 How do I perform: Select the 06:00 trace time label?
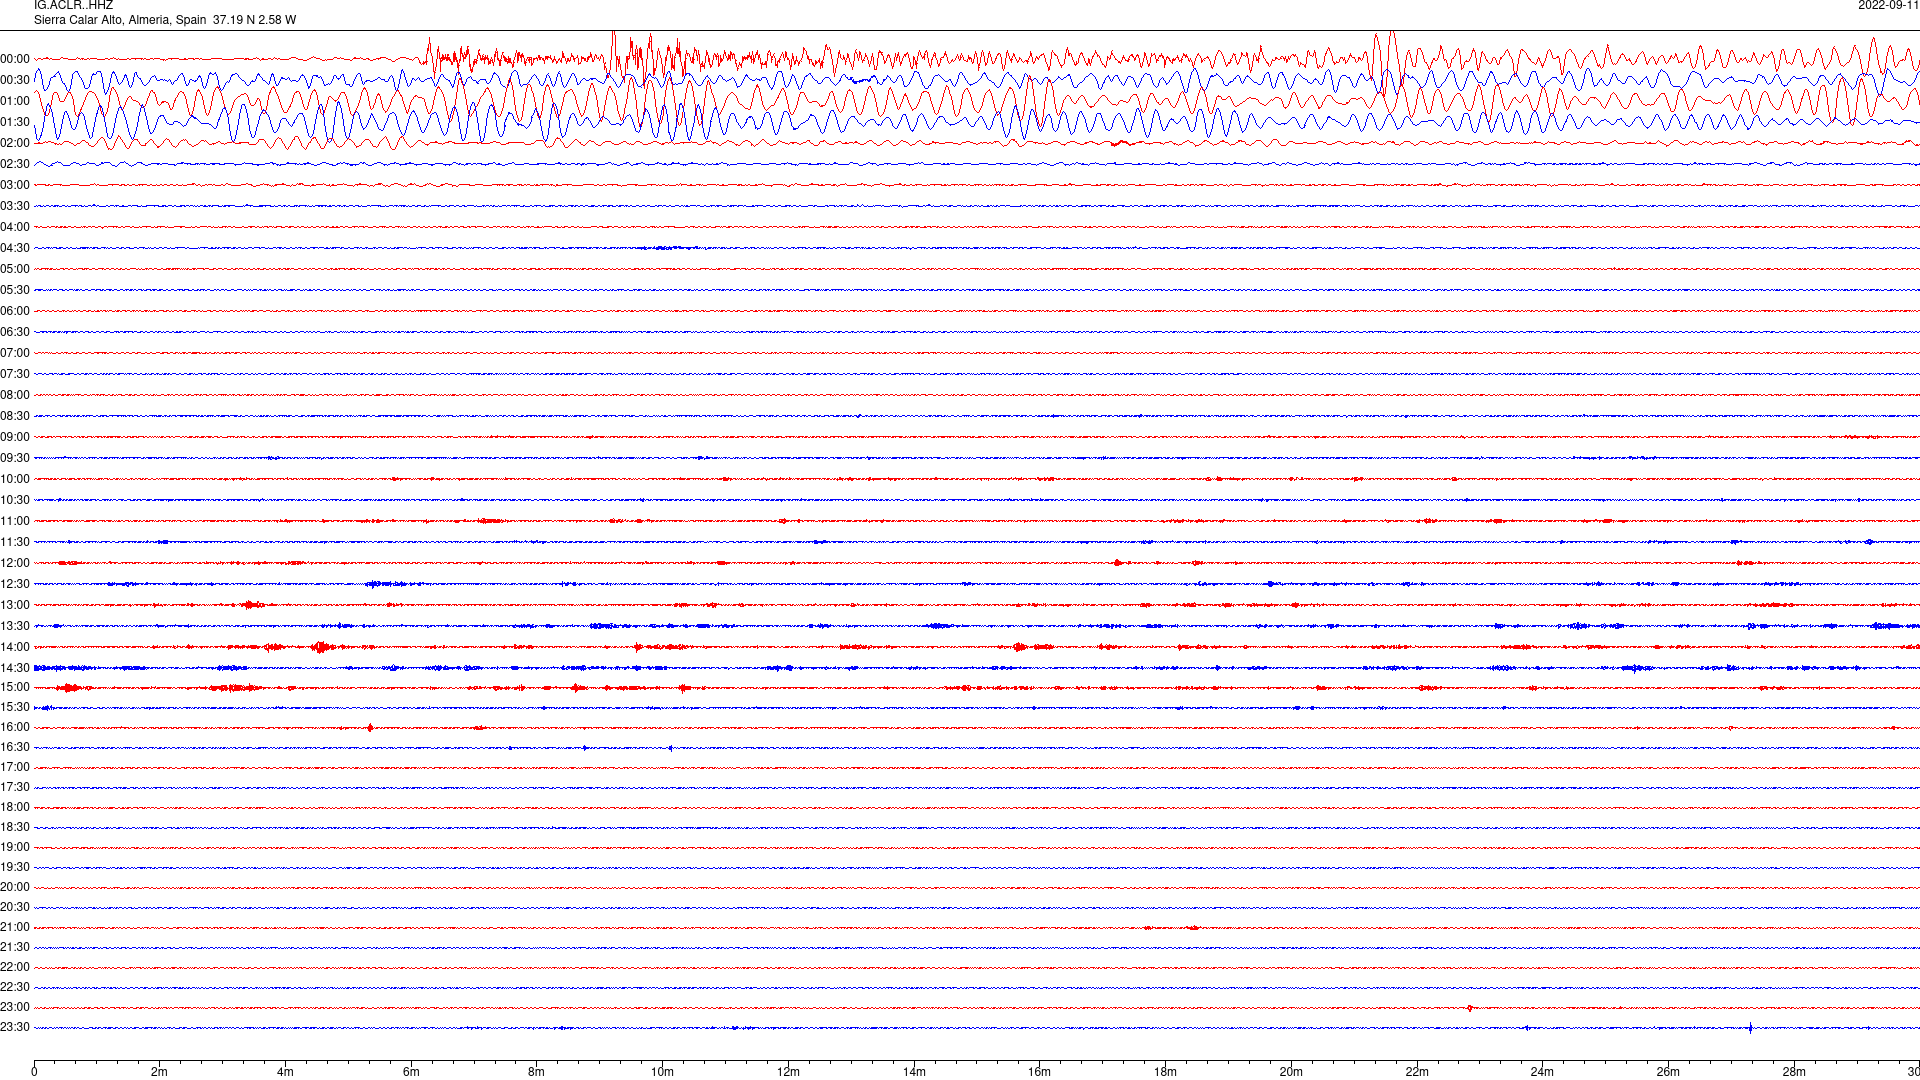pyautogui.click(x=15, y=311)
